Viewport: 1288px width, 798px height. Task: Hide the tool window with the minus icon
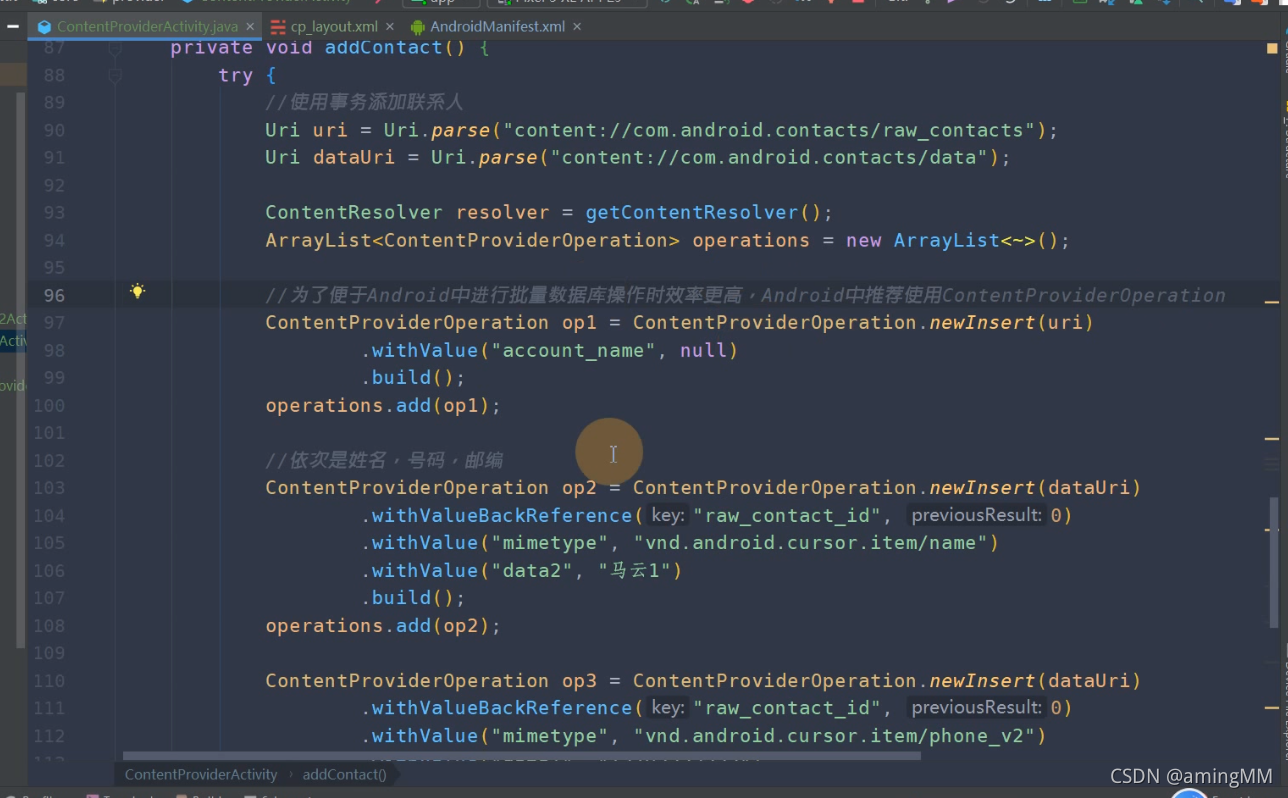coord(12,27)
